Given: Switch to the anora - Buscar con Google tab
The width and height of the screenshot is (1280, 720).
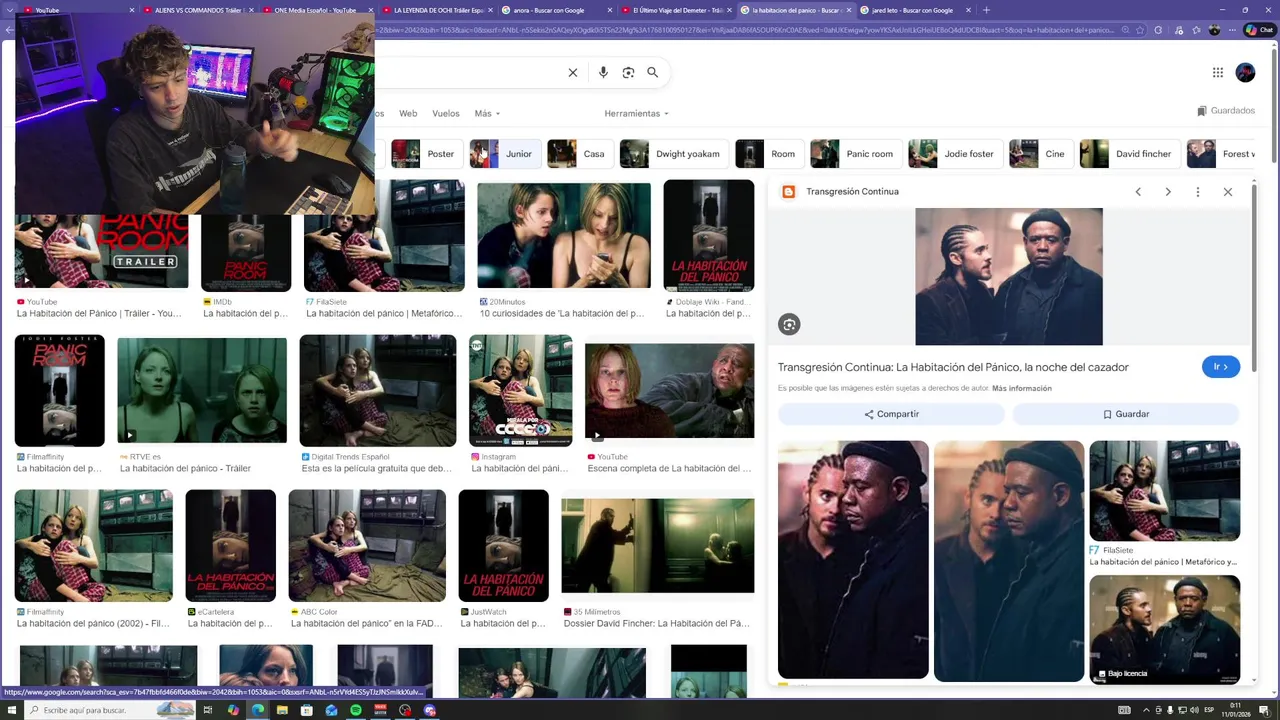Looking at the screenshot, I should pos(558,10).
